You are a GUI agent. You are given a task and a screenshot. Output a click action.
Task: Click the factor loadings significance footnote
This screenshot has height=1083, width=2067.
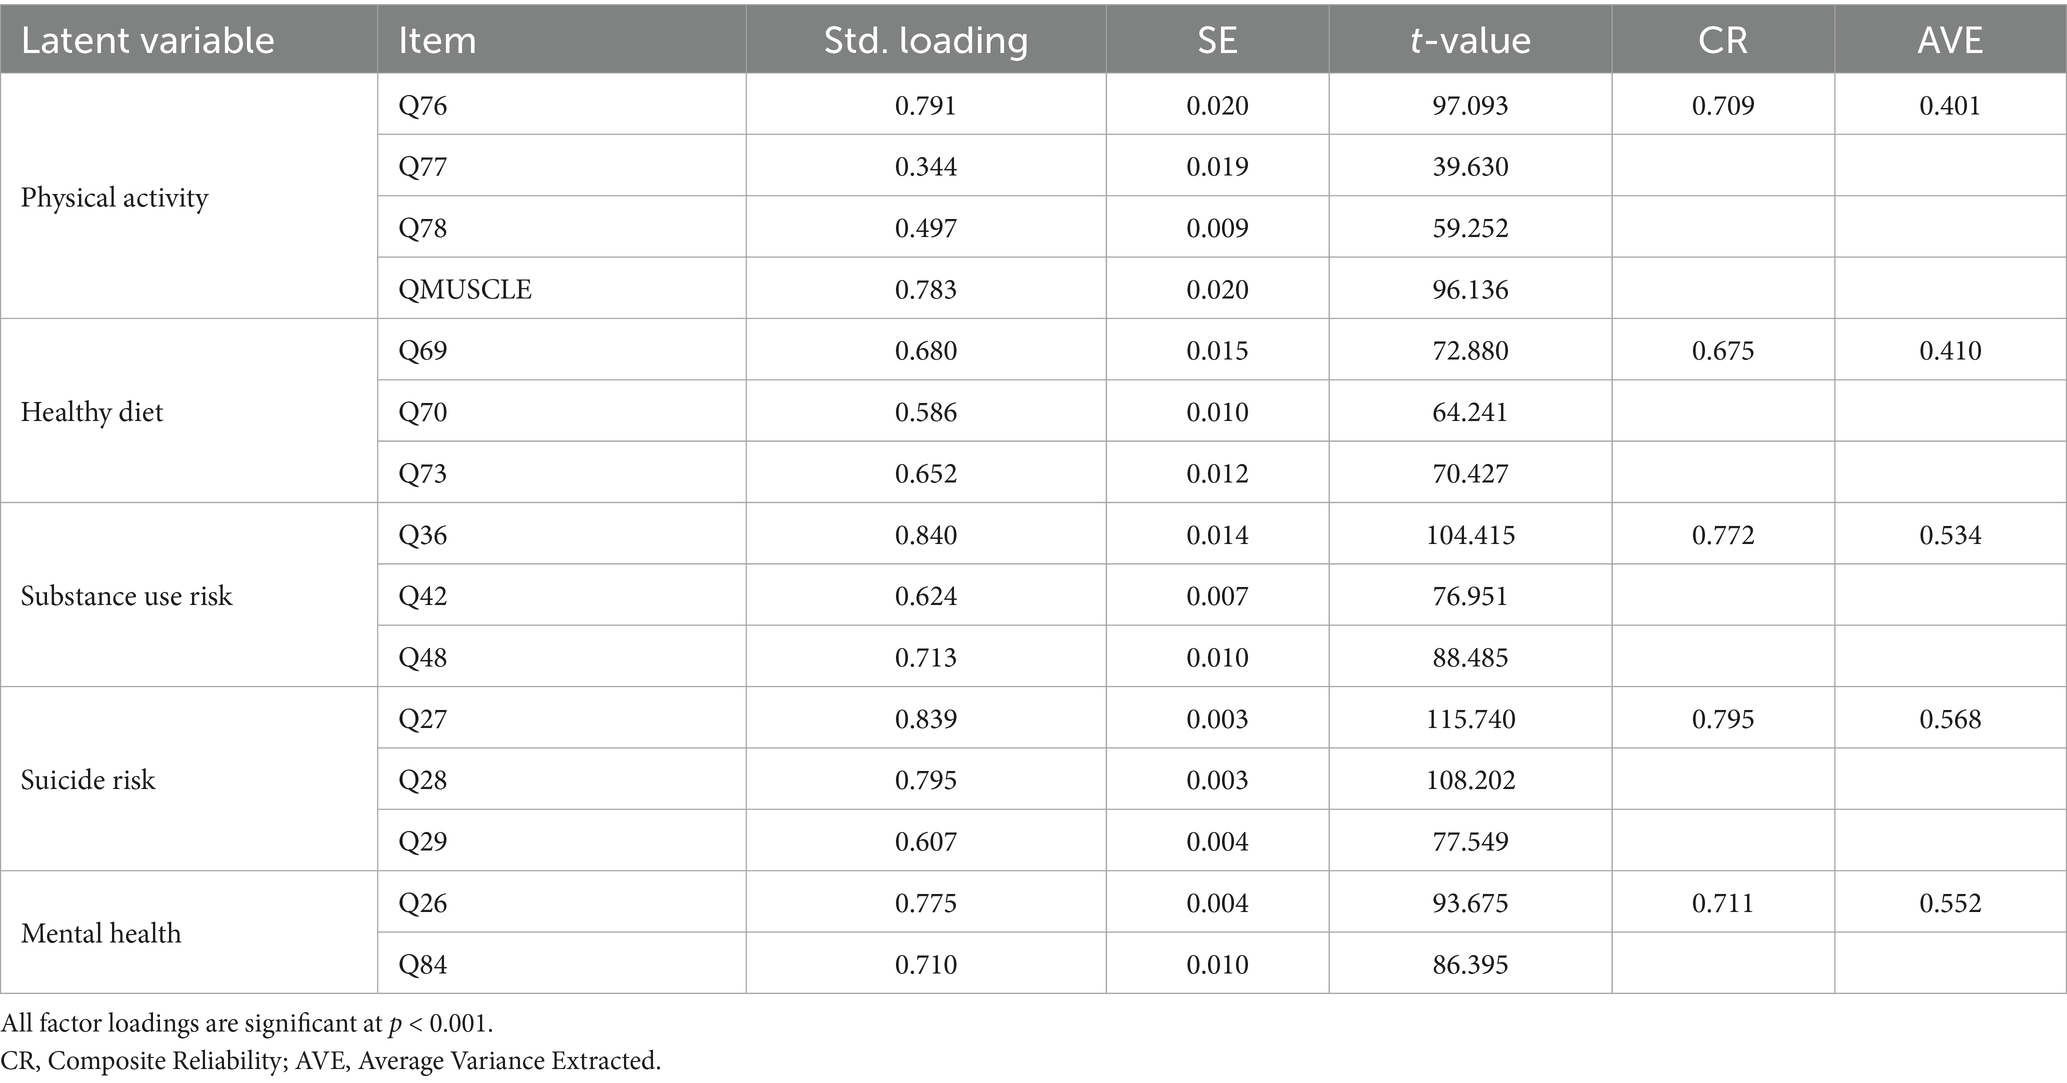pos(248,1024)
